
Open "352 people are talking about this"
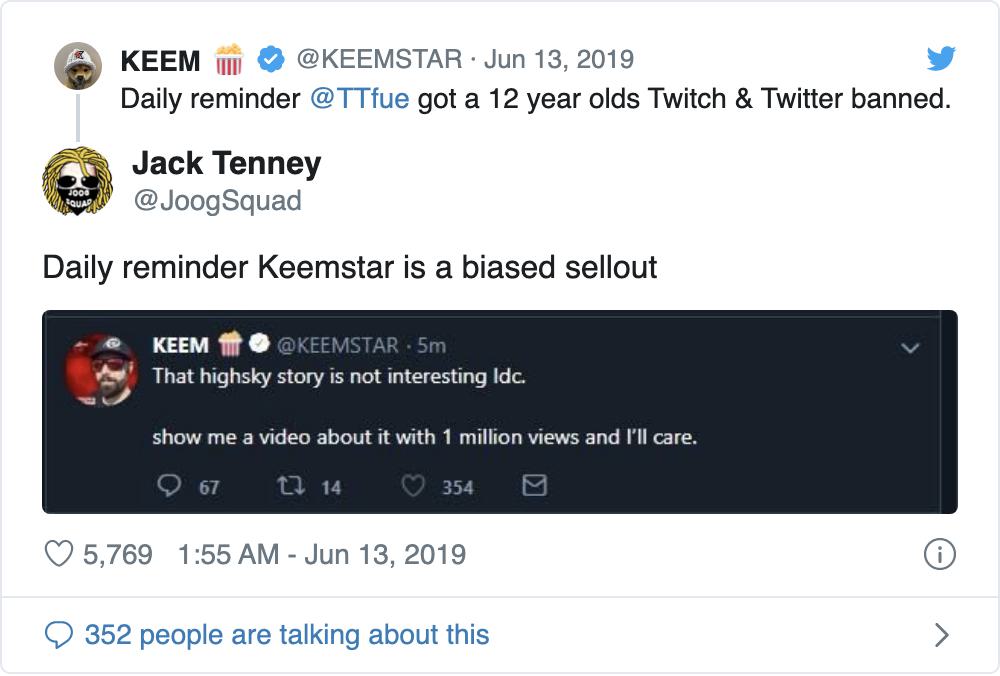point(286,634)
